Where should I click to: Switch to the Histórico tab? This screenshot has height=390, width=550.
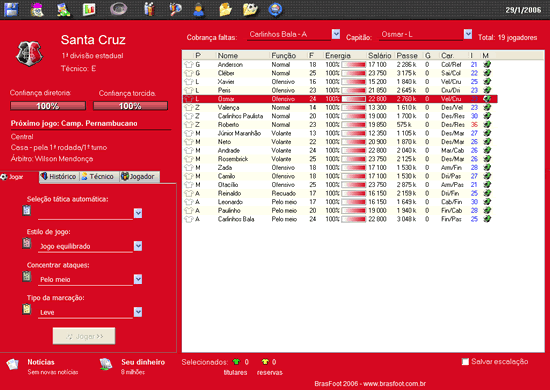pyautogui.click(x=59, y=176)
